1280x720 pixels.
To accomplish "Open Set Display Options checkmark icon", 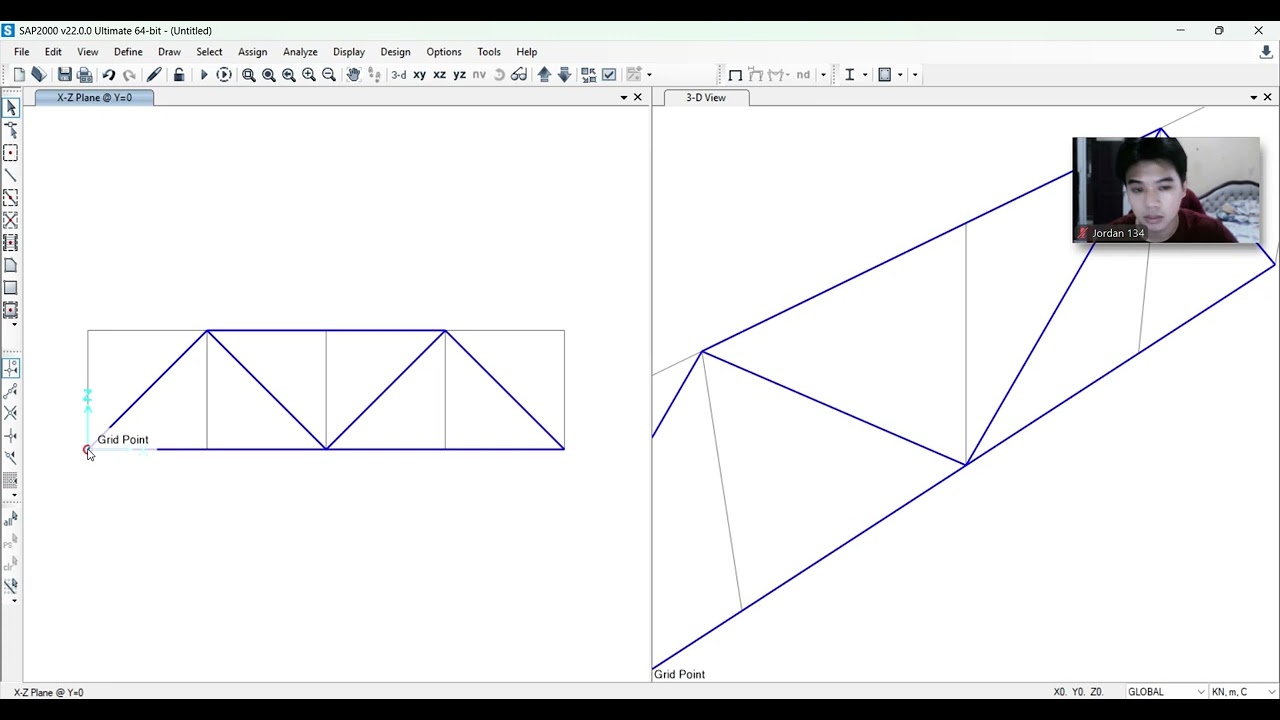I will [609, 75].
